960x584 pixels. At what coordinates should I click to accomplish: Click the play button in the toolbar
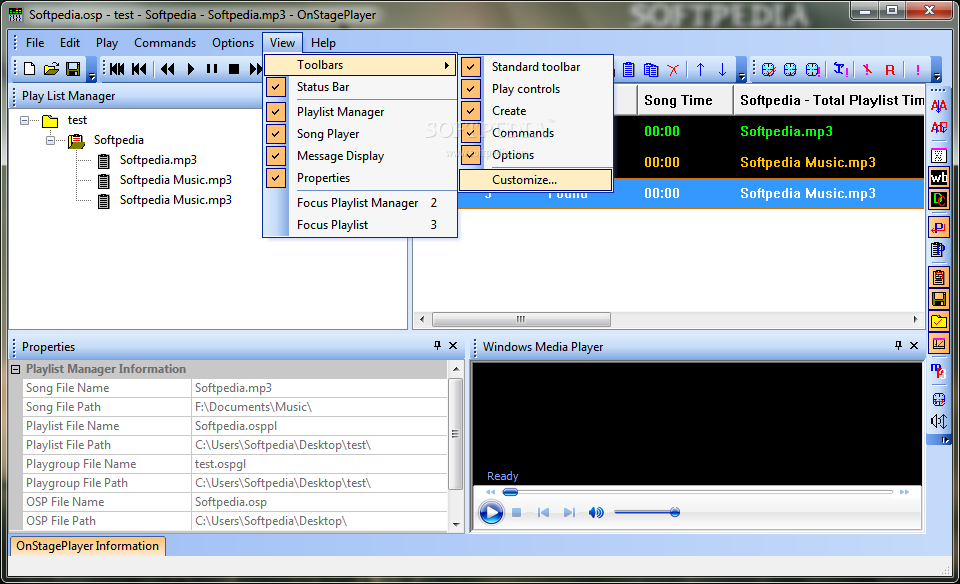(x=190, y=69)
